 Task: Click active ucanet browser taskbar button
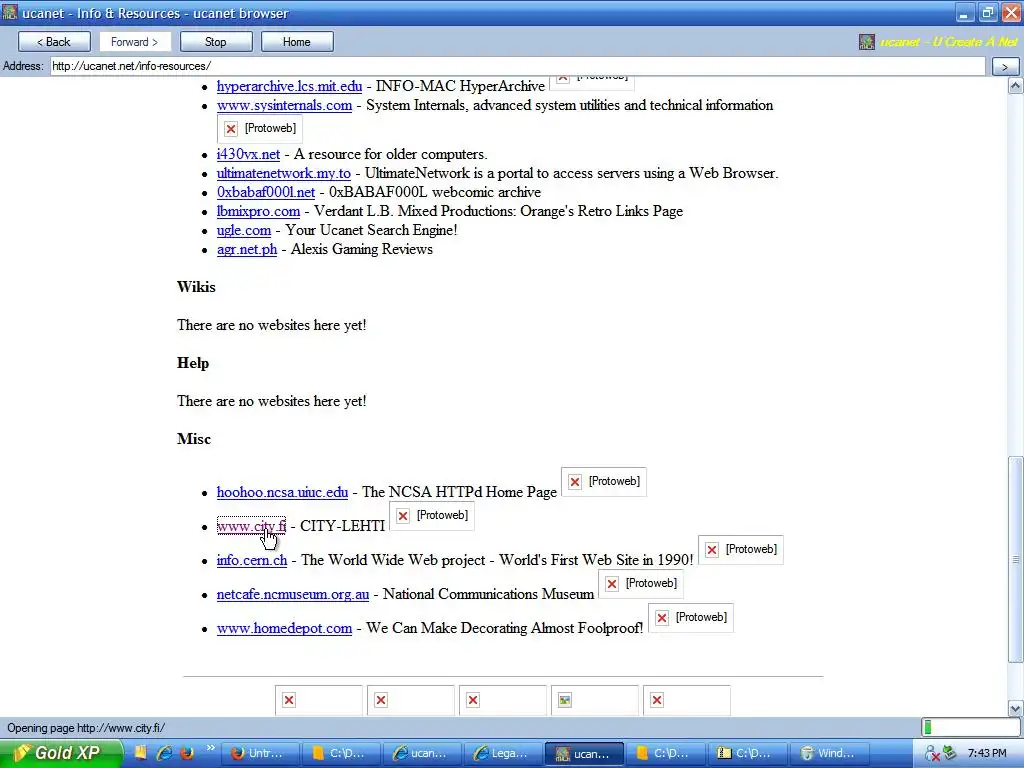click(x=584, y=753)
